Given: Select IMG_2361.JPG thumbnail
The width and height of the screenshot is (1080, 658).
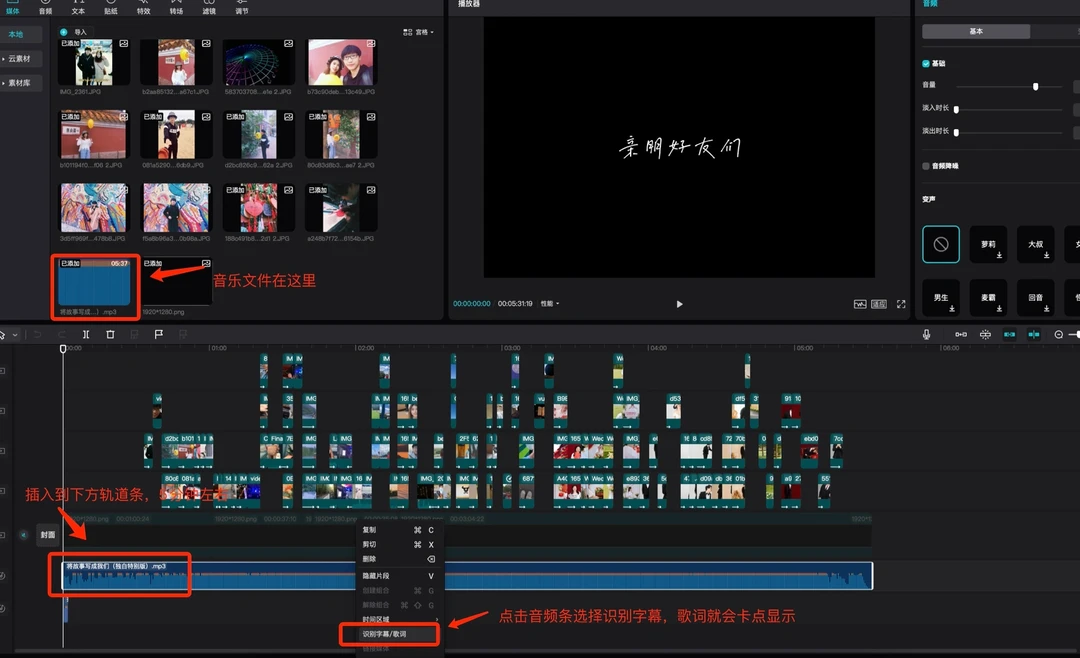Looking at the screenshot, I should (x=94, y=62).
